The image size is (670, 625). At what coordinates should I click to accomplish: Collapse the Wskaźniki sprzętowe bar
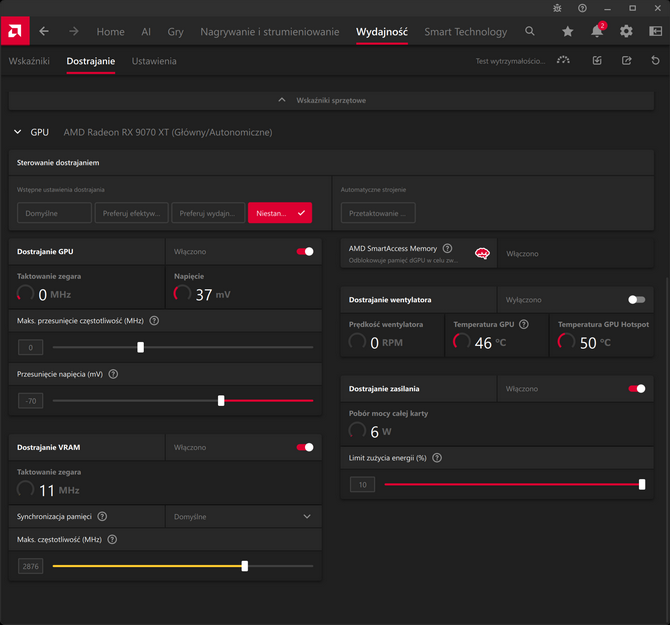pos(331,100)
